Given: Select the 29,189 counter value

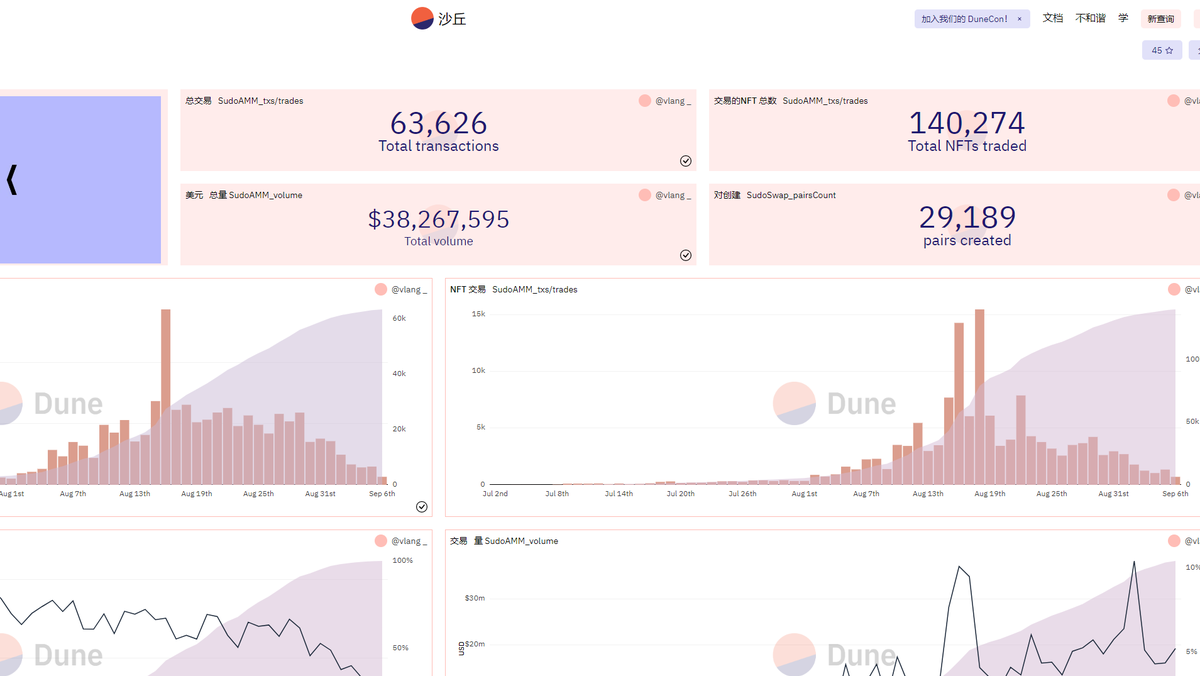Looking at the screenshot, I should pos(967,217).
